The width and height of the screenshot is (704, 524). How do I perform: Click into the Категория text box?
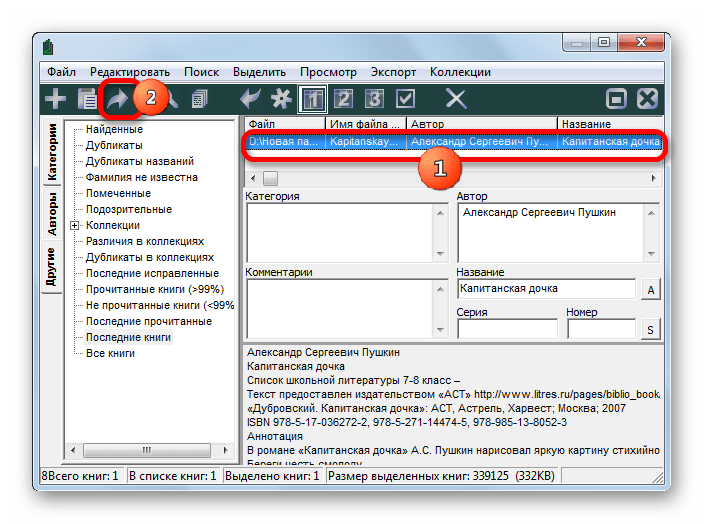tap(340, 233)
